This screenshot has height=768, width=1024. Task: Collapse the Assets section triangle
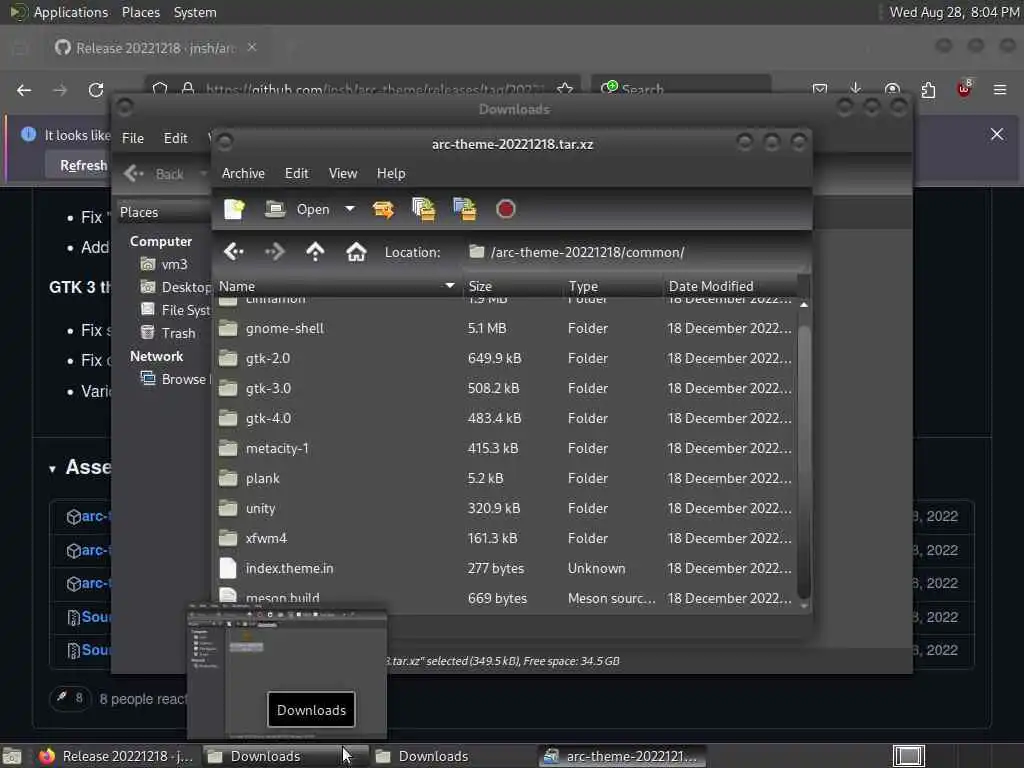pyautogui.click(x=52, y=469)
